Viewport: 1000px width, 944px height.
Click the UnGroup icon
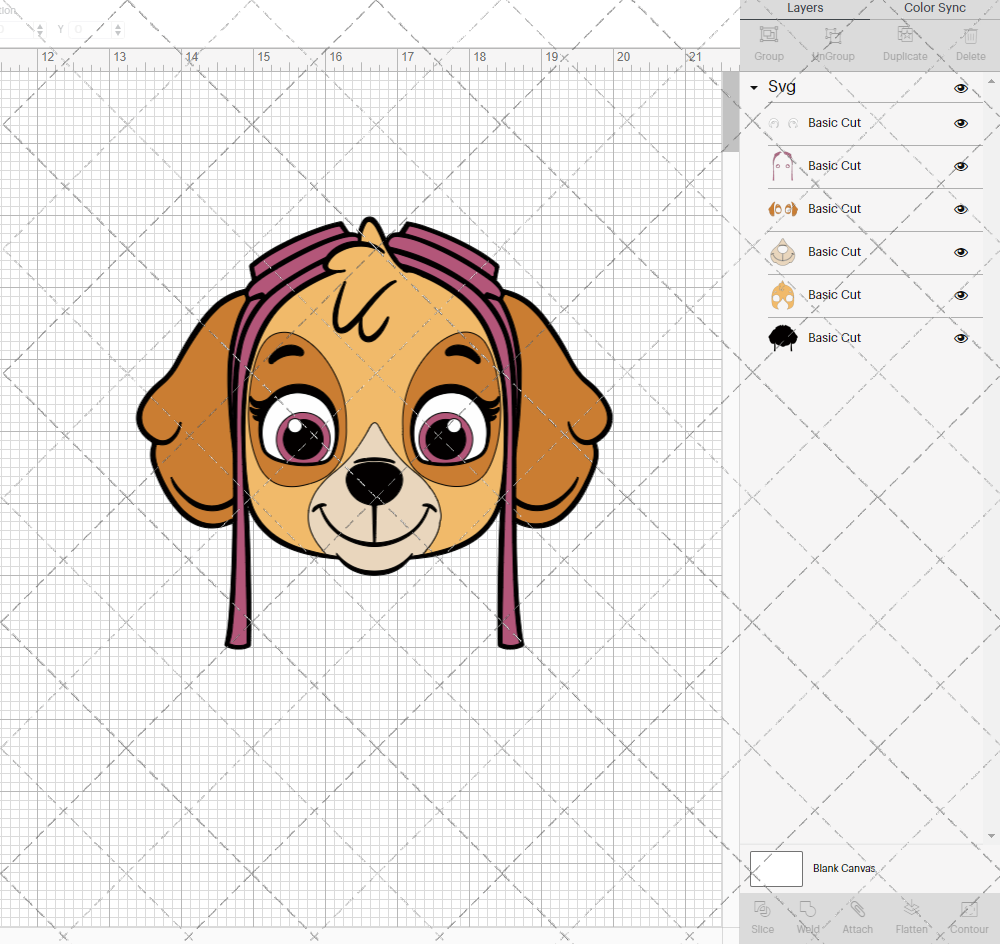833,35
